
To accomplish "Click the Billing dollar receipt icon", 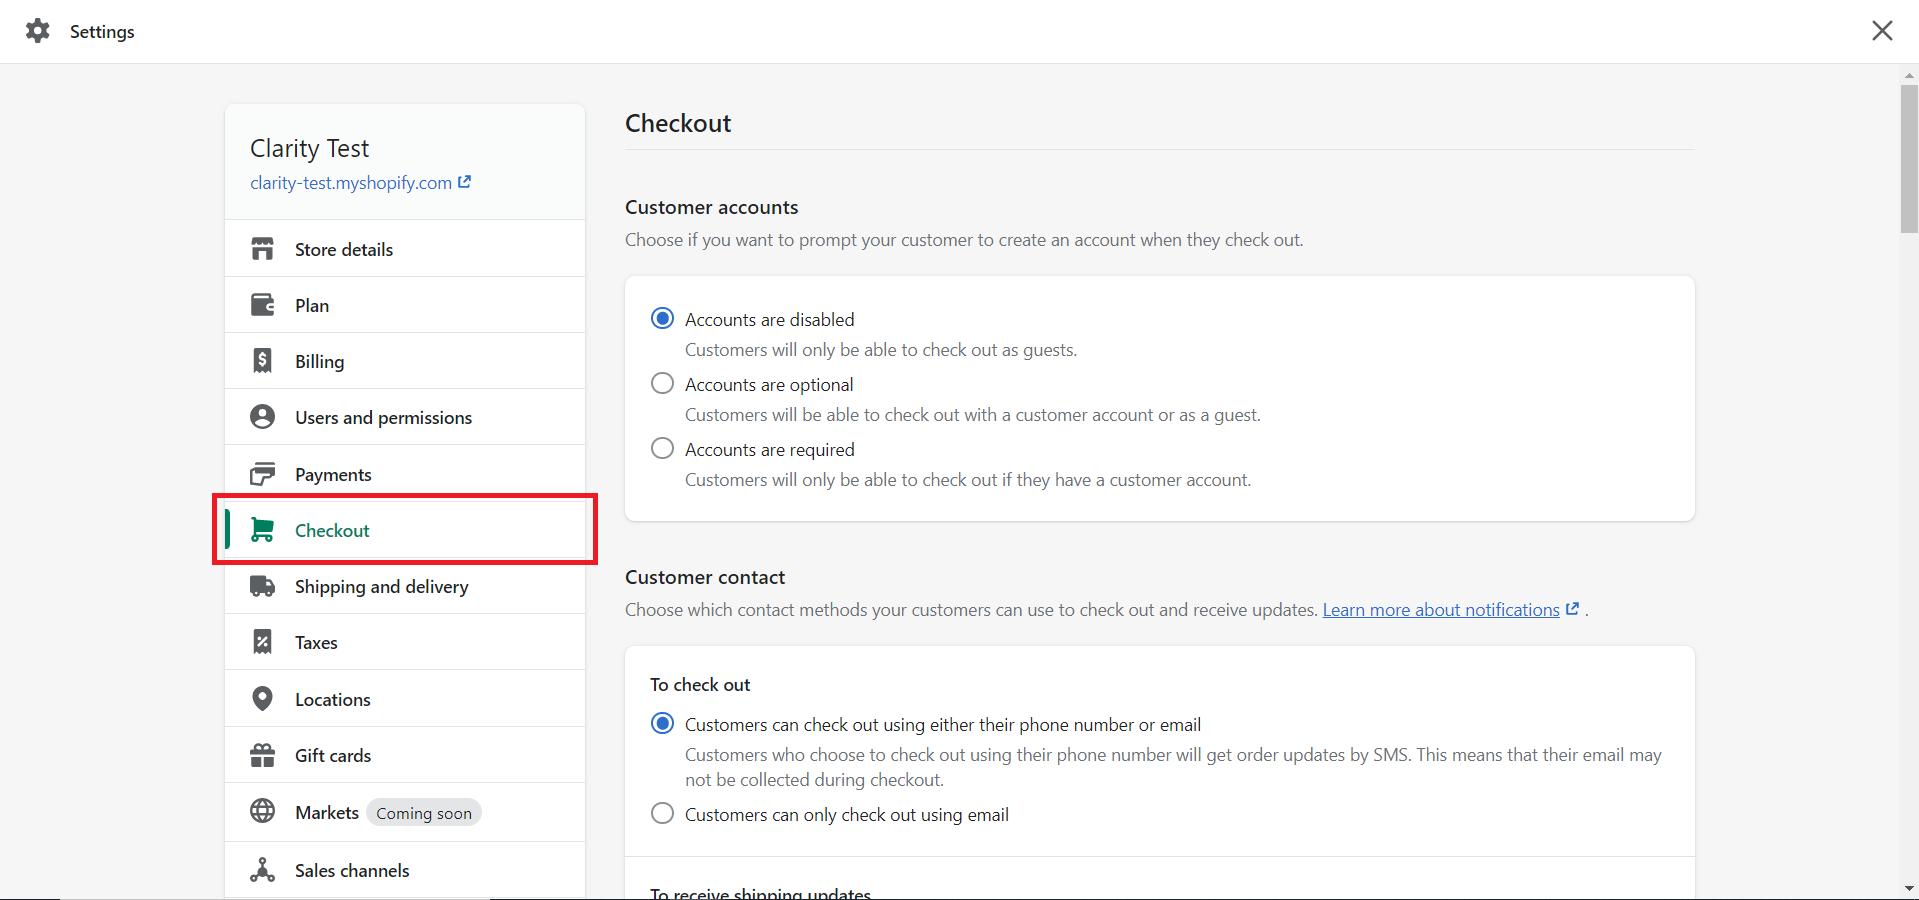I will click(263, 361).
